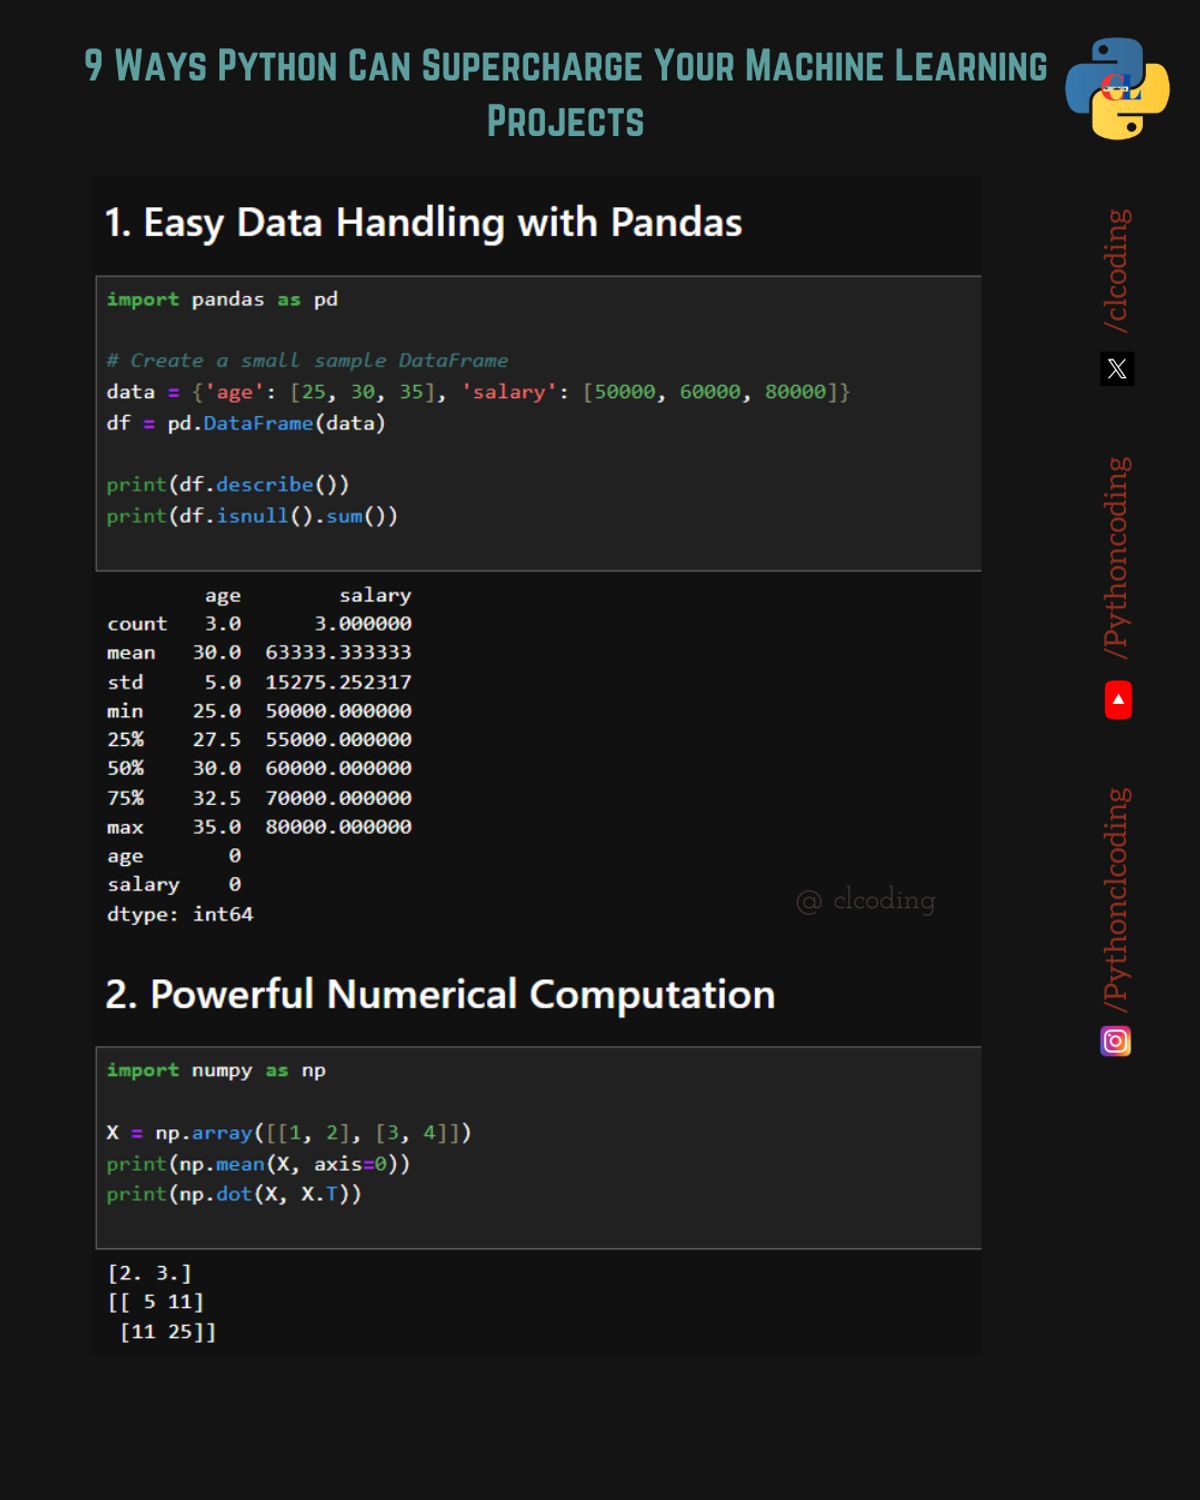Select the heading 'Easy Data Handling with Pandas'
Image resolution: width=1200 pixels, height=1500 pixels.
coord(424,222)
